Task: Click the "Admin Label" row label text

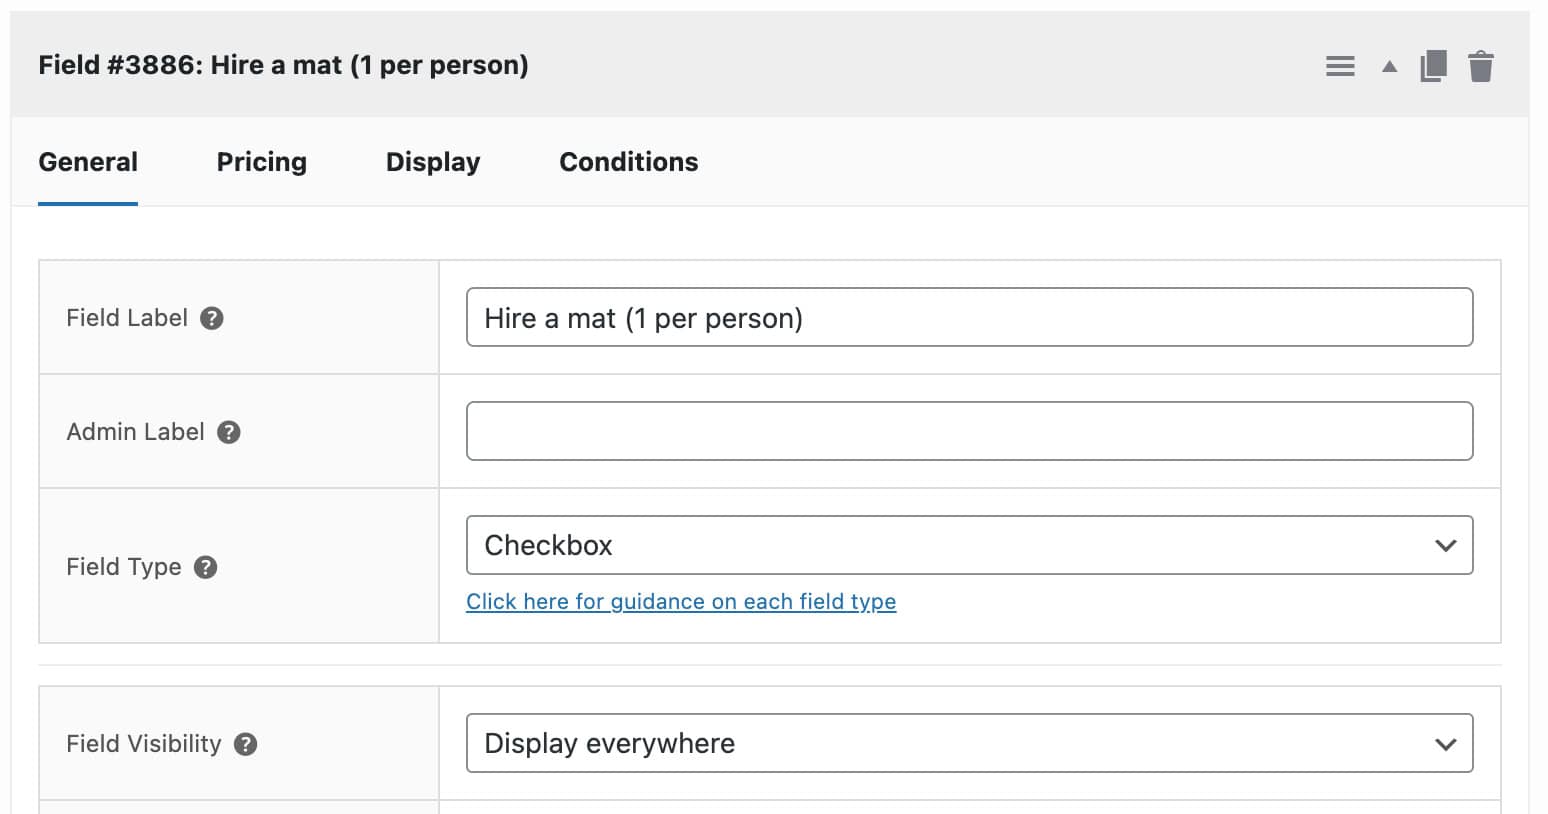Action: tap(135, 432)
